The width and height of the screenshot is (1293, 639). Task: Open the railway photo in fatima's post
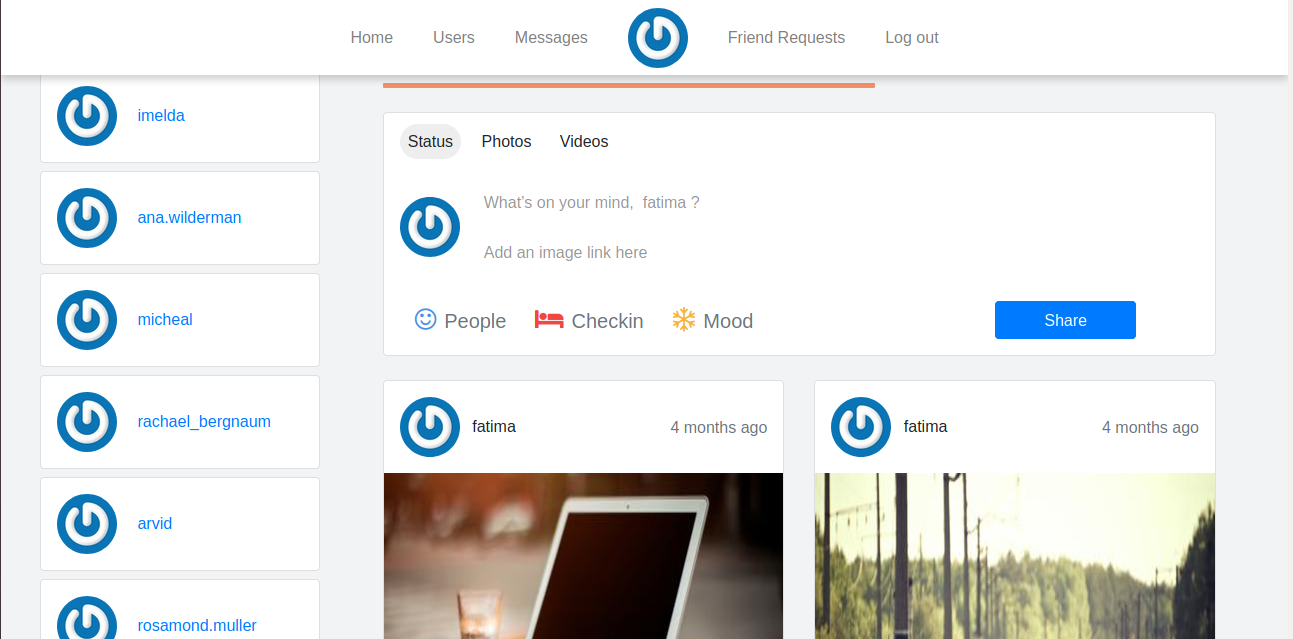tap(1015, 556)
